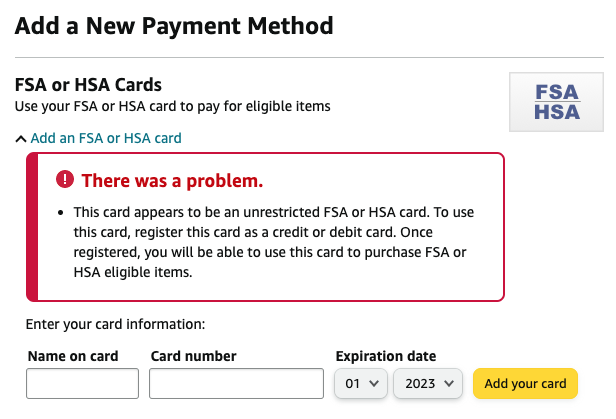Click the Card number field label
The height and width of the screenshot is (419, 616).
193,356
